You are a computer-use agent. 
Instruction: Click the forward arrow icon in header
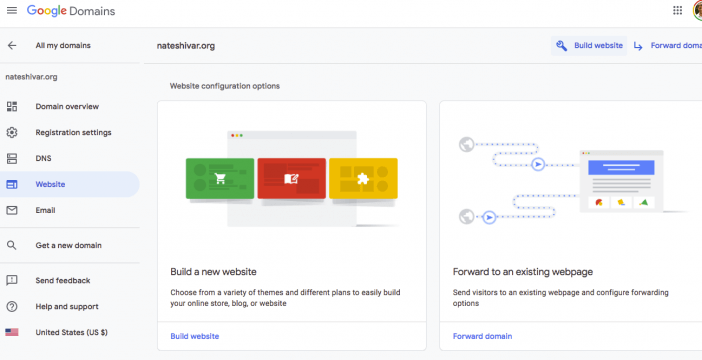[x=638, y=46]
